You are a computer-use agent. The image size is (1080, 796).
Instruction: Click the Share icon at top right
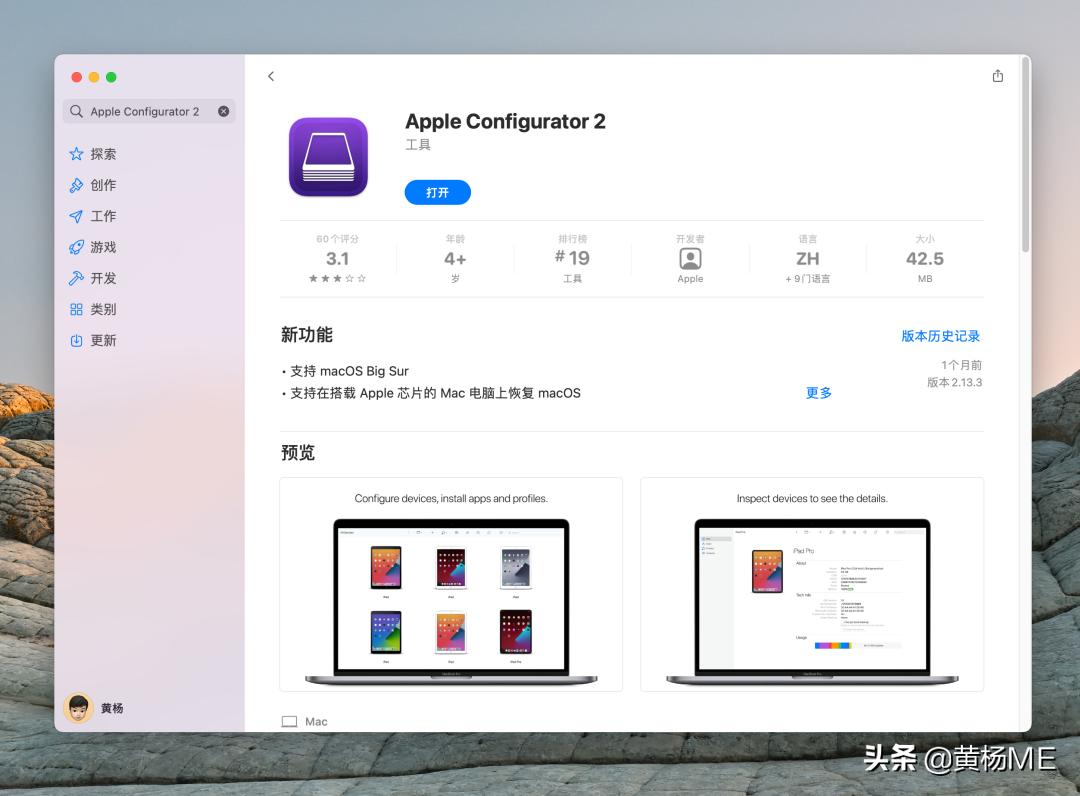coord(997,74)
